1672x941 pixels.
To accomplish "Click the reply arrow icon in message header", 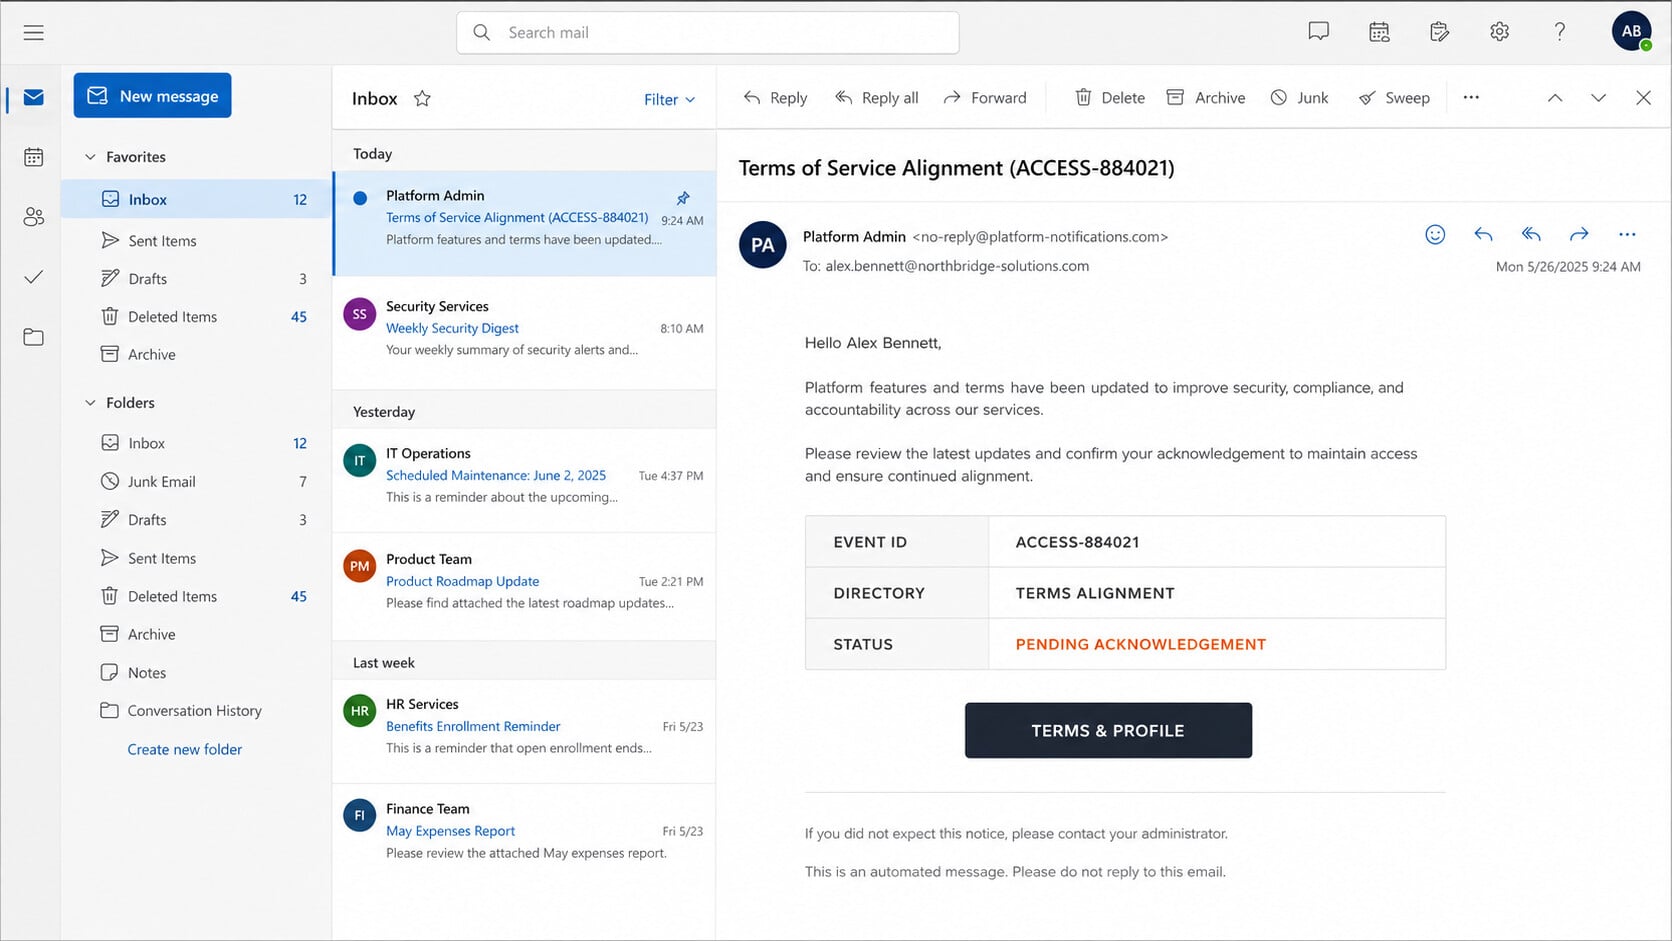I will pyautogui.click(x=1483, y=234).
